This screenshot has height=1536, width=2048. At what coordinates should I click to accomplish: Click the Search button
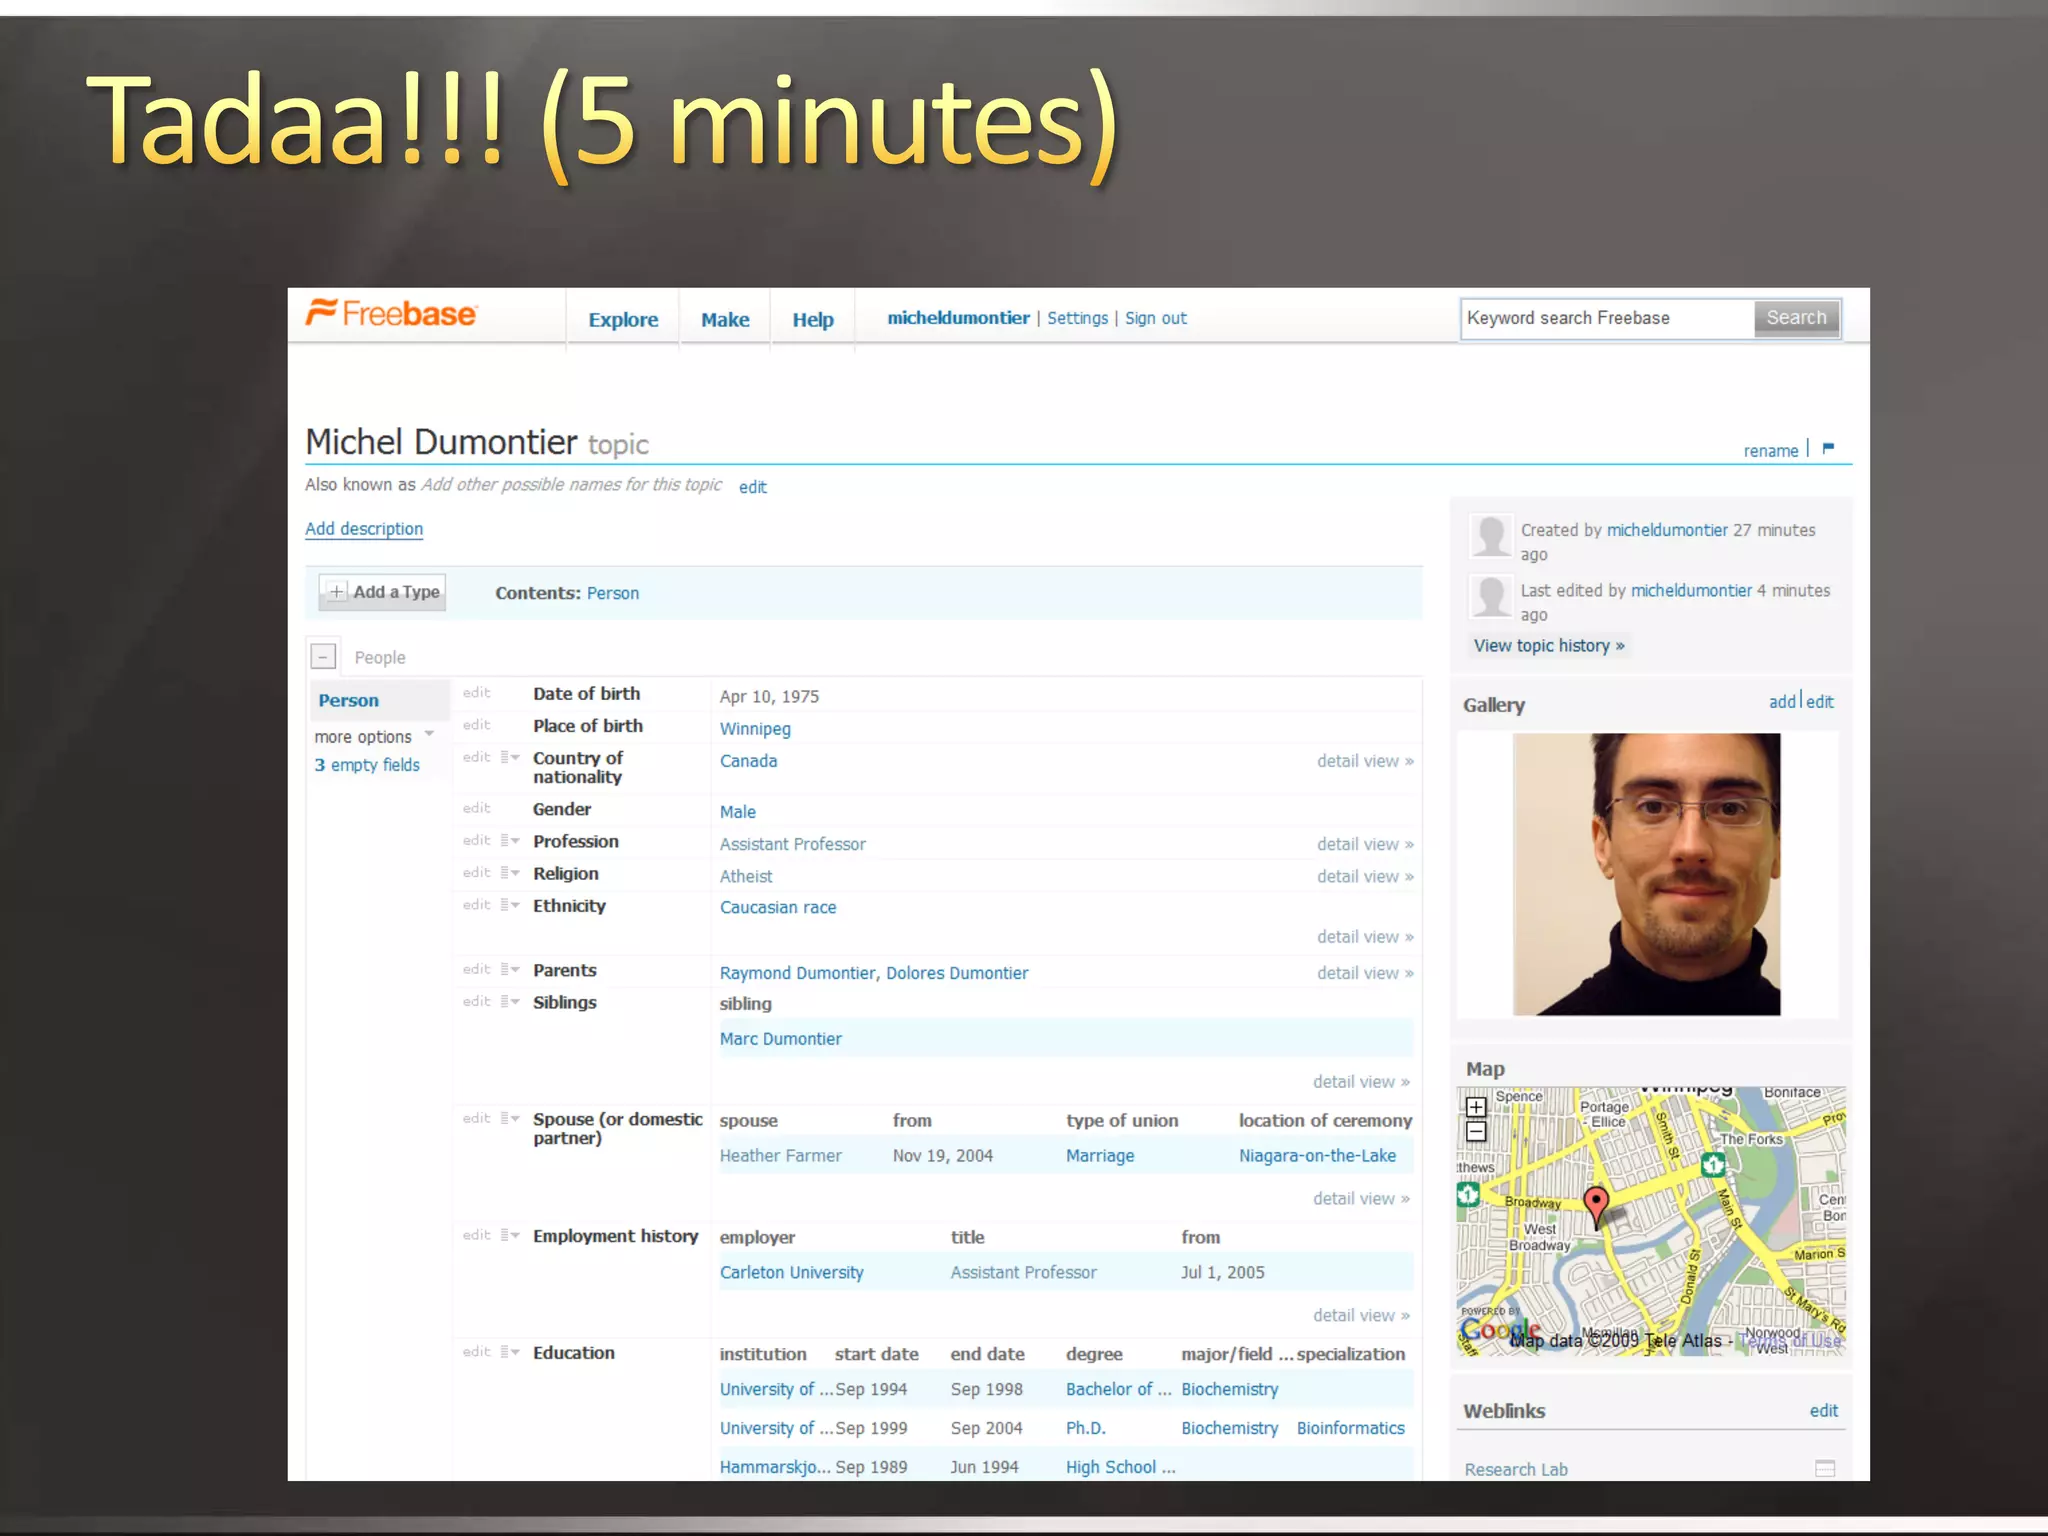[1796, 318]
